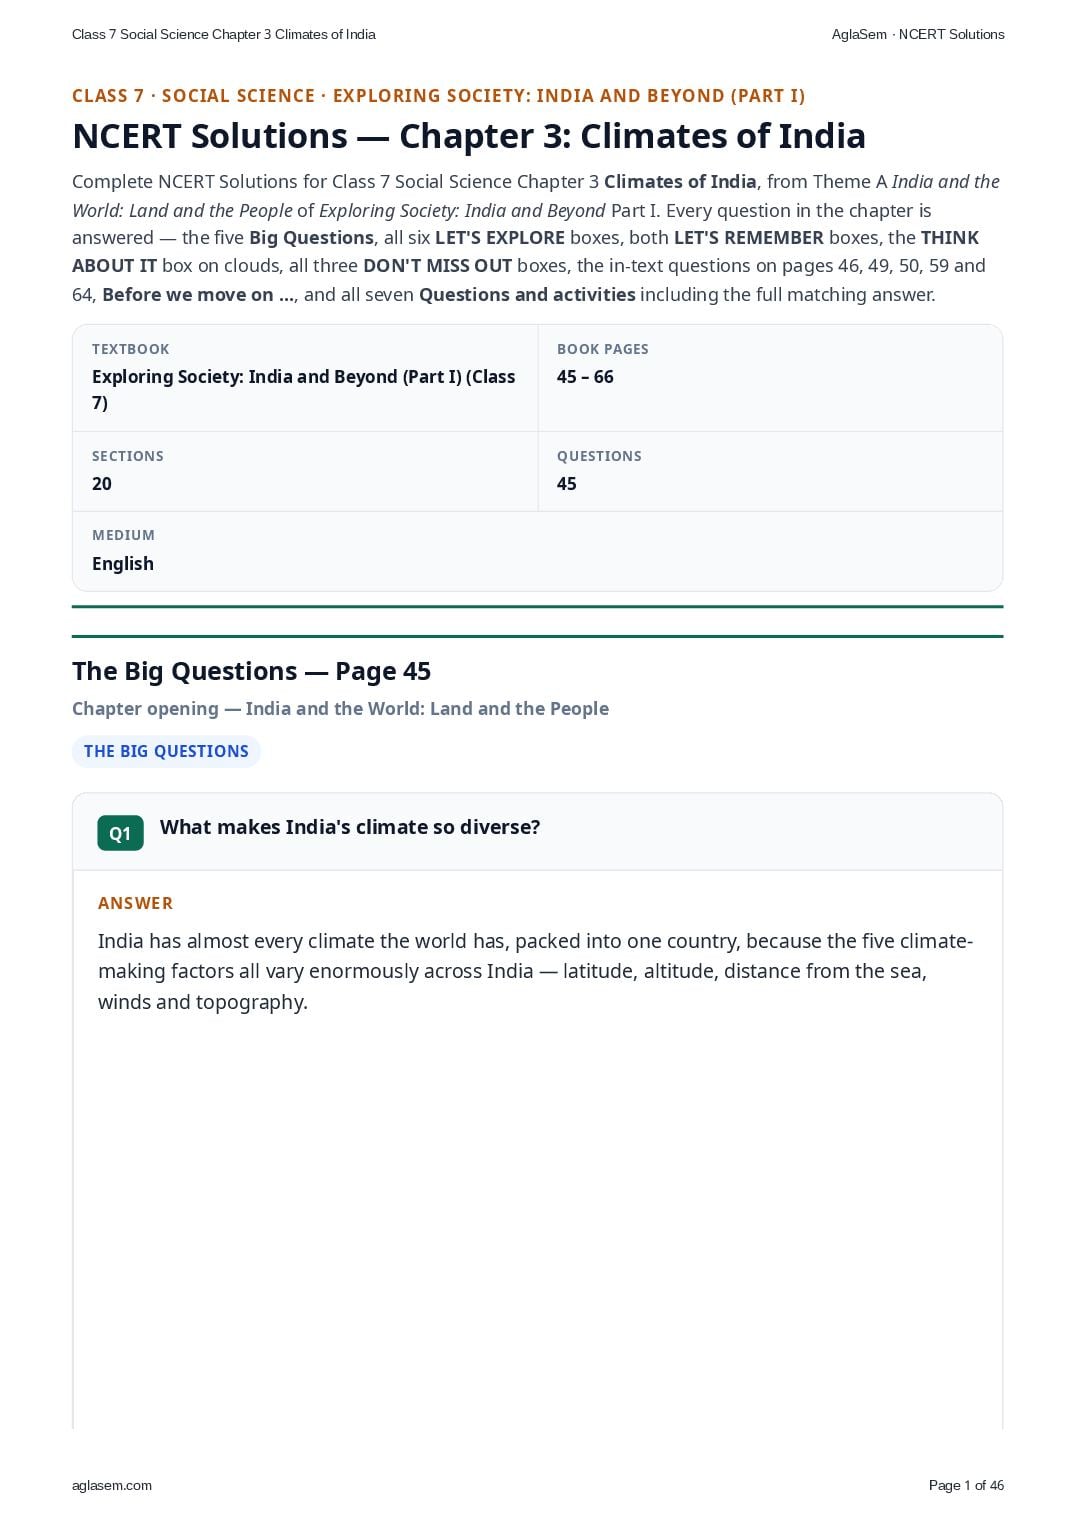Image resolution: width=1076 pixels, height=1522 pixels.
Task: Click the question text about India's diverse climate
Action: [x=350, y=827]
